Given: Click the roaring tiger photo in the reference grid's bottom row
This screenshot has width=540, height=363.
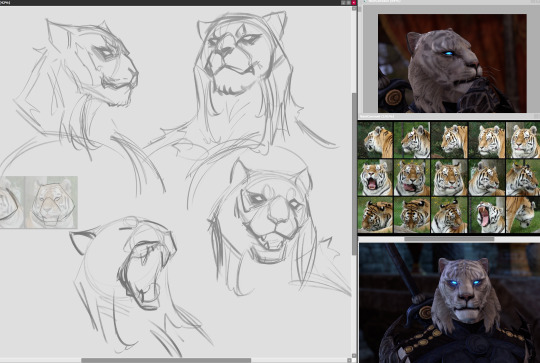Looking at the screenshot, I should (486, 215).
